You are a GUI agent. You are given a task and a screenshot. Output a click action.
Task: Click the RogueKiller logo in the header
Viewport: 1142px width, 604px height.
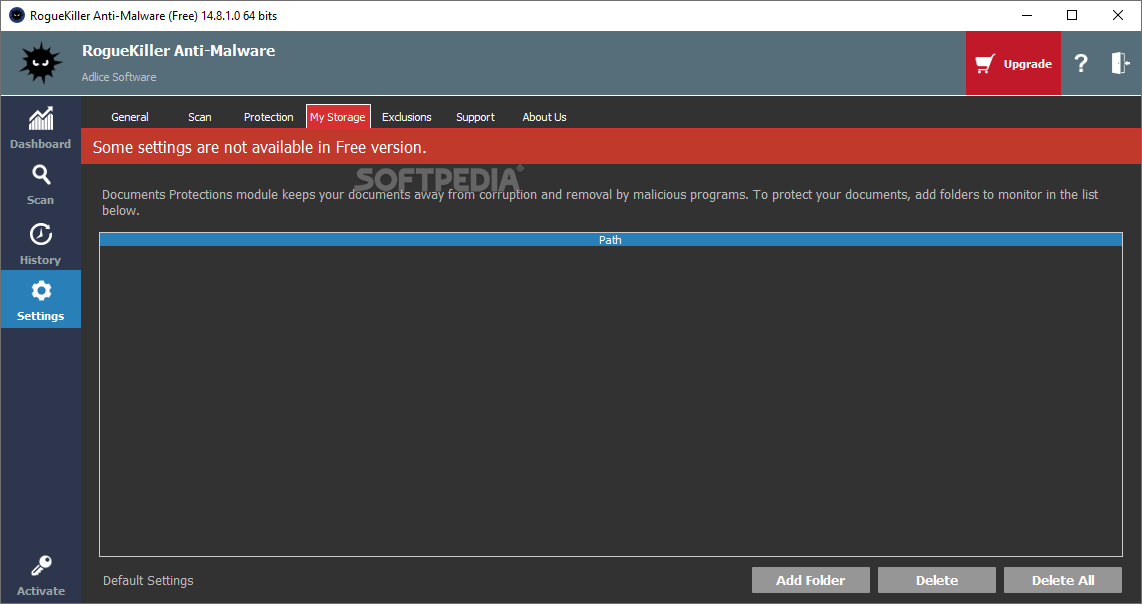pyautogui.click(x=41, y=63)
